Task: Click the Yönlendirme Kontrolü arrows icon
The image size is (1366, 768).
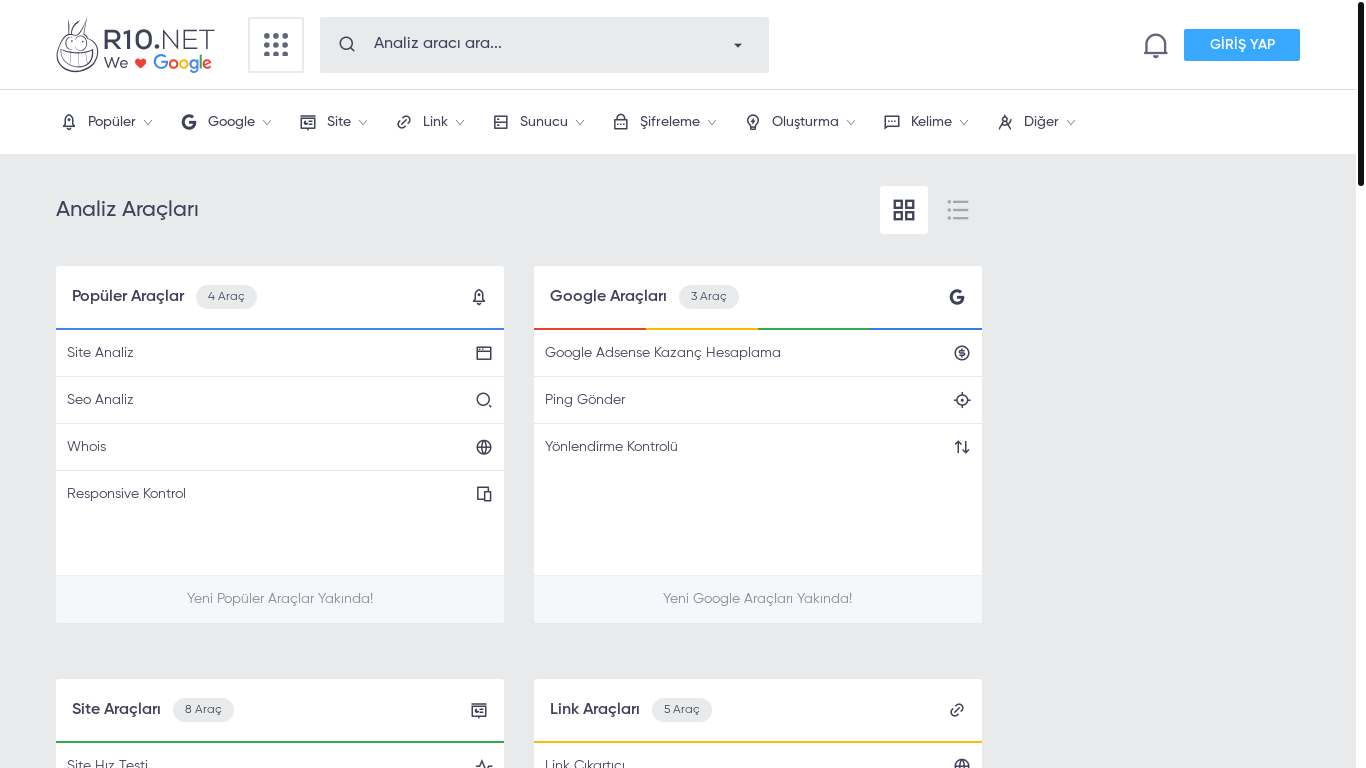Action: tap(962, 447)
